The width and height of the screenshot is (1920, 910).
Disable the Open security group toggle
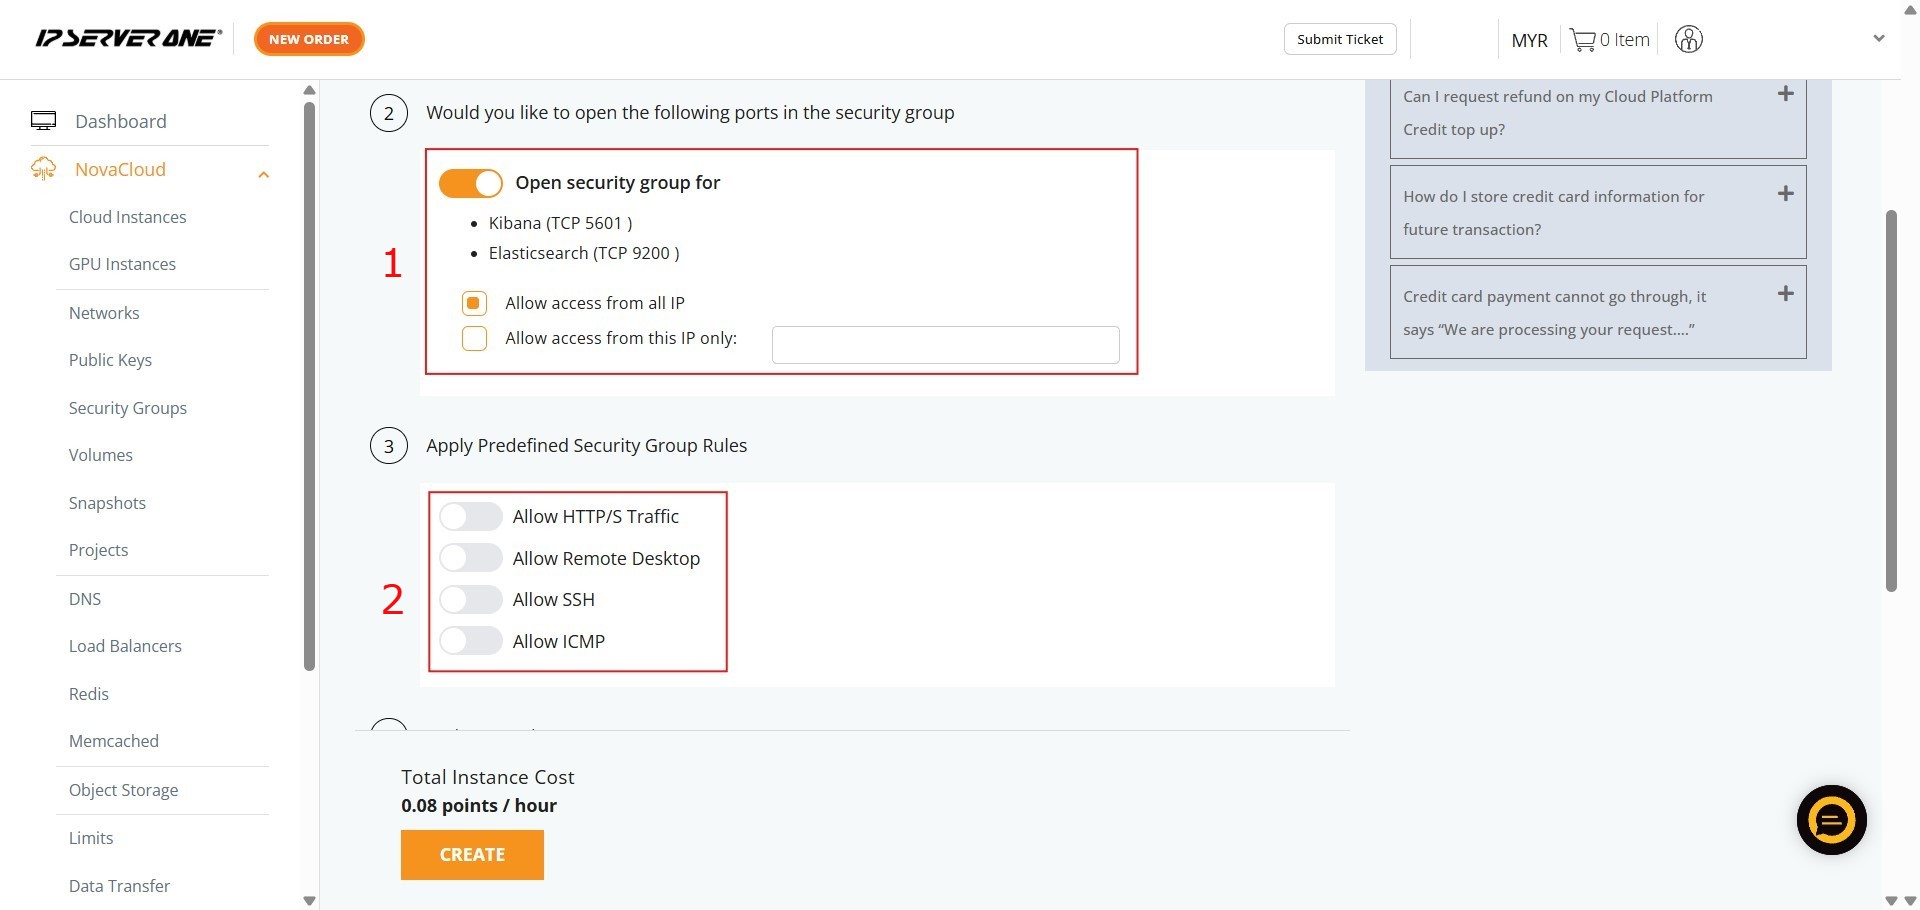tap(471, 183)
